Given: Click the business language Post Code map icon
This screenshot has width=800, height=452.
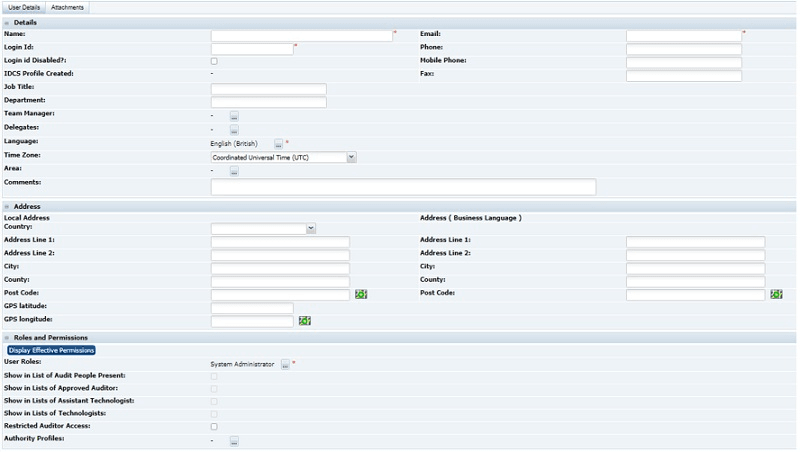Looking at the screenshot, I should (777, 294).
